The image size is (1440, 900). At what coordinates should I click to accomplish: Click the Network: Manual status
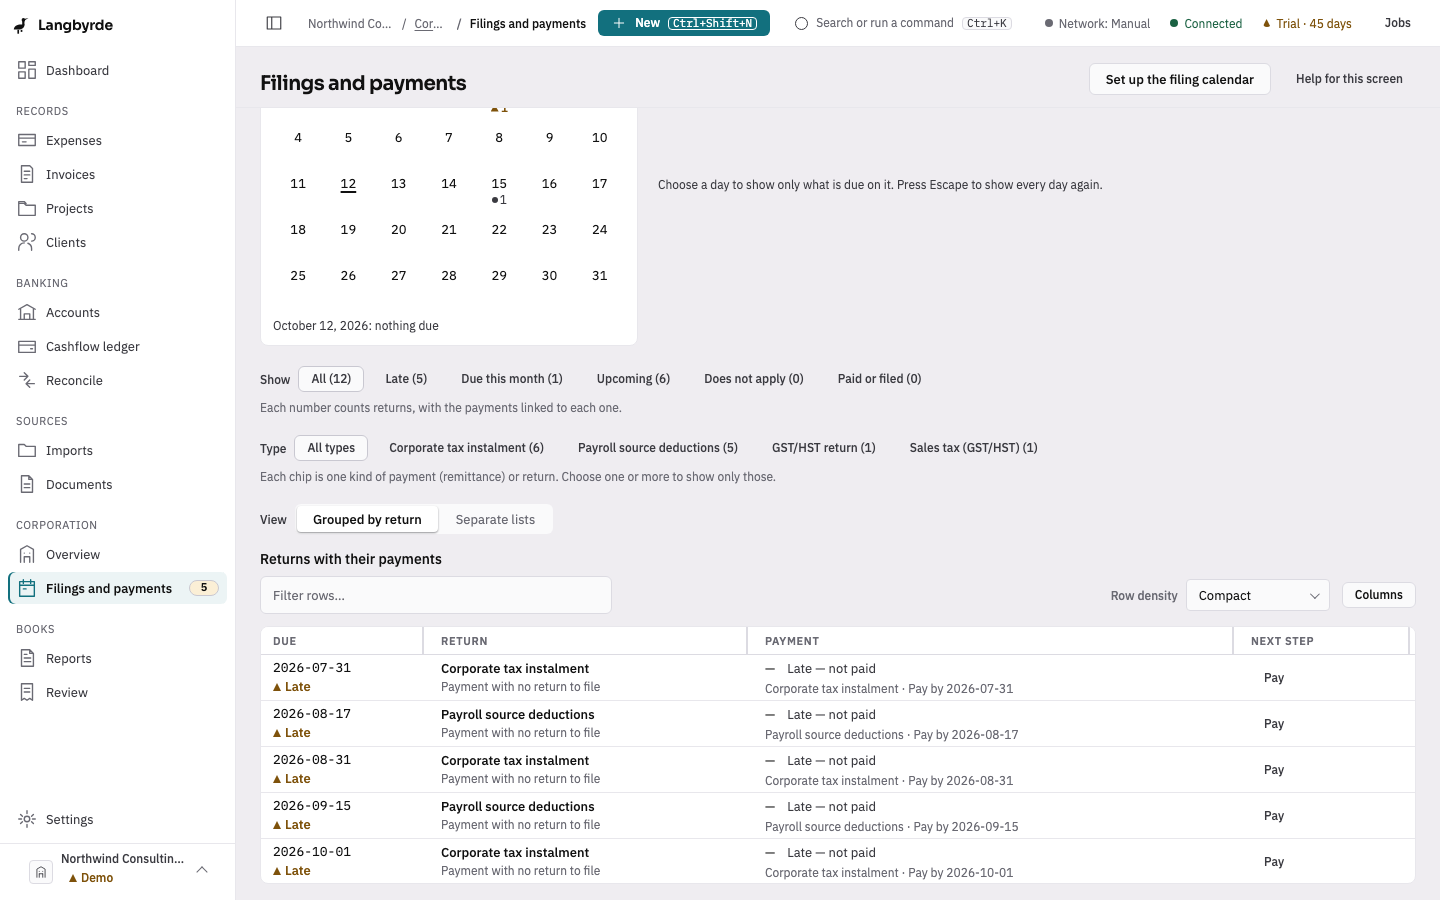(x=1097, y=24)
